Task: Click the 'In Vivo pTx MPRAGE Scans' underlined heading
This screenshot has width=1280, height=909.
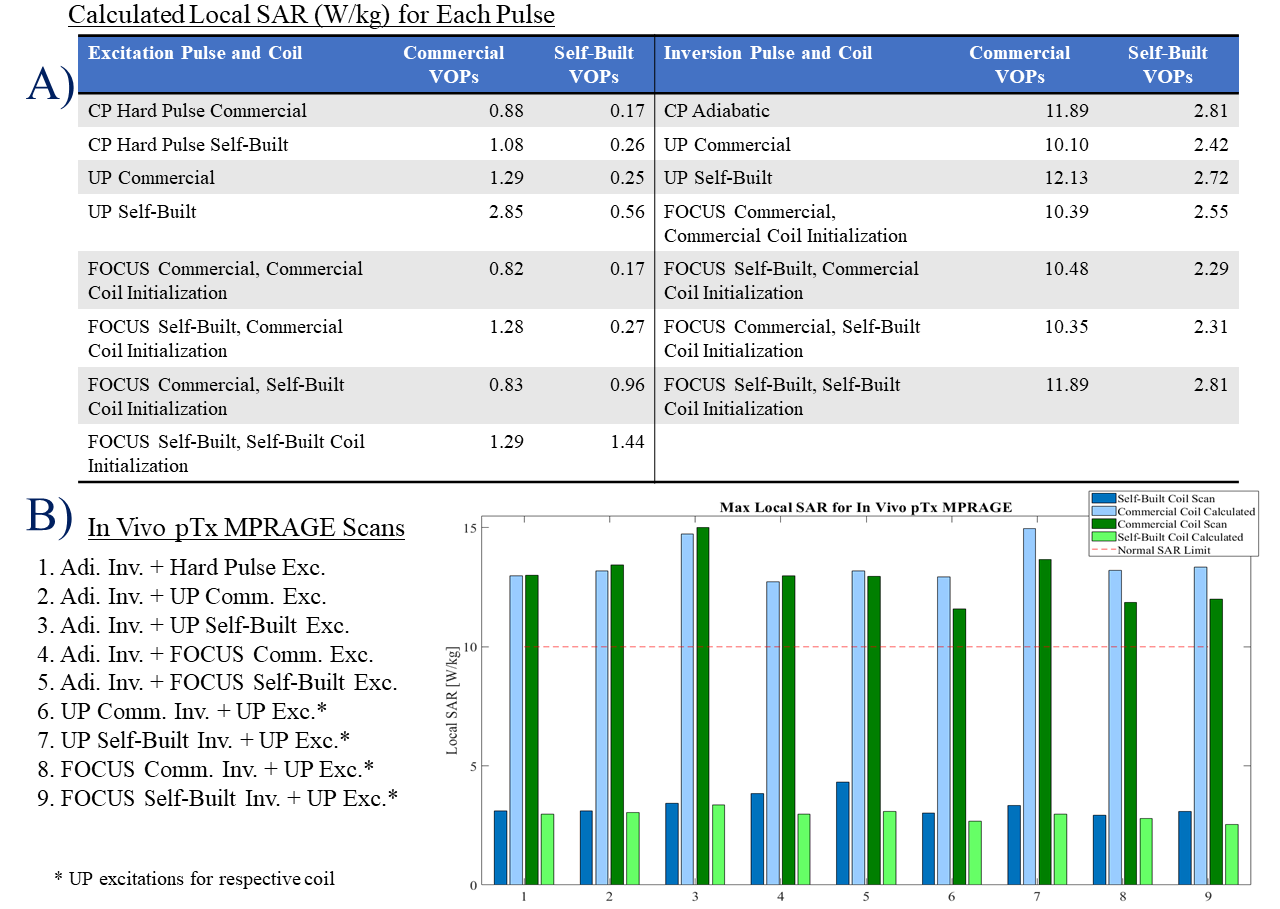Action: pos(246,527)
